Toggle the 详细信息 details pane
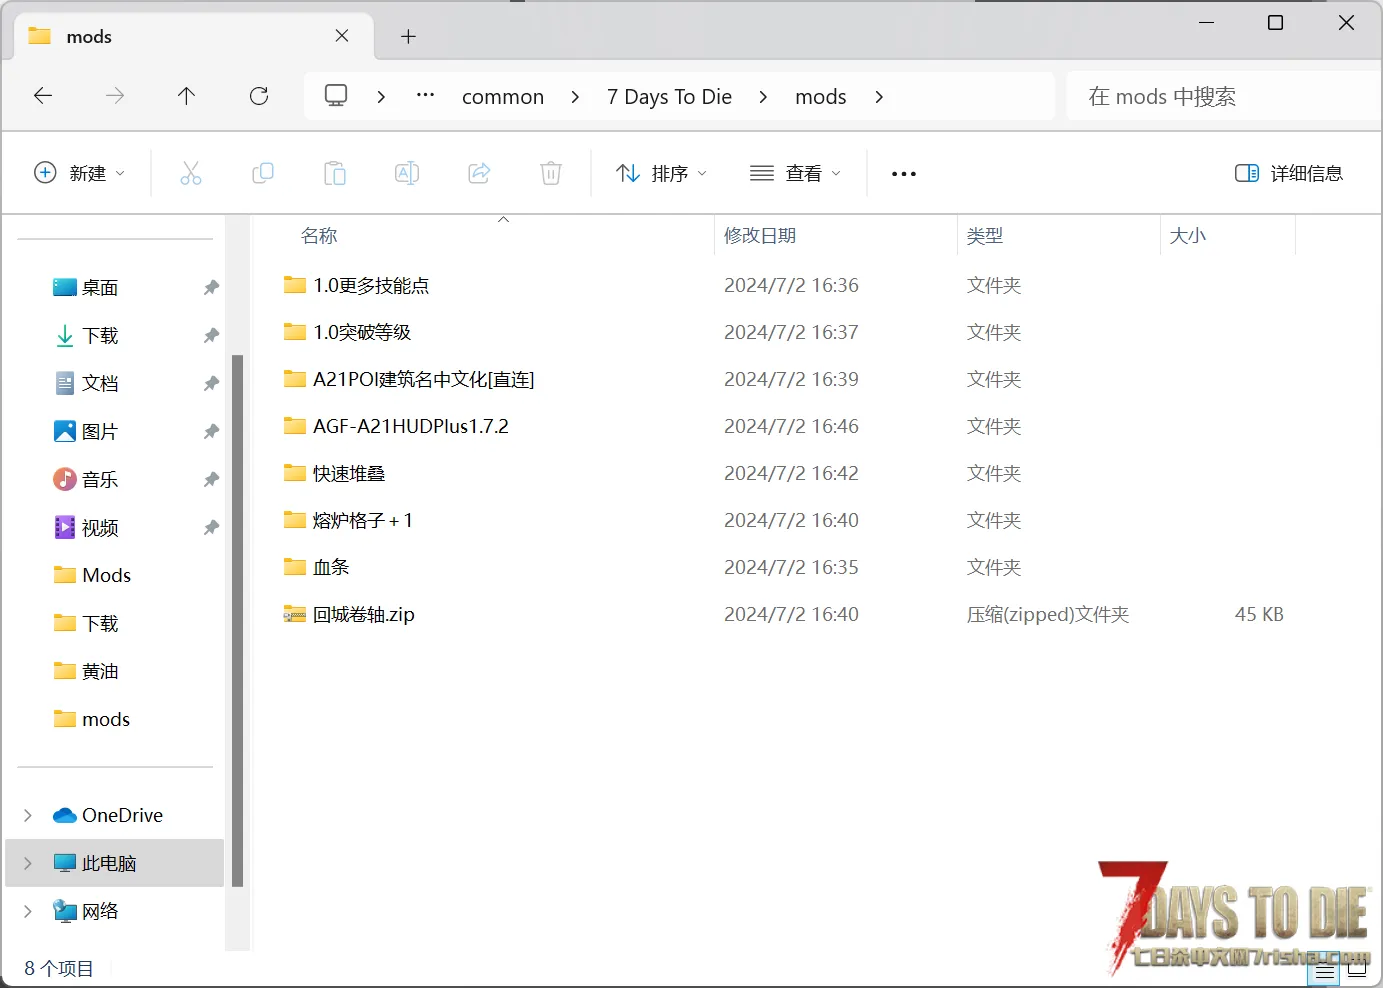Image resolution: width=1383 pixels, height=988 pixels. [1289, 173]
